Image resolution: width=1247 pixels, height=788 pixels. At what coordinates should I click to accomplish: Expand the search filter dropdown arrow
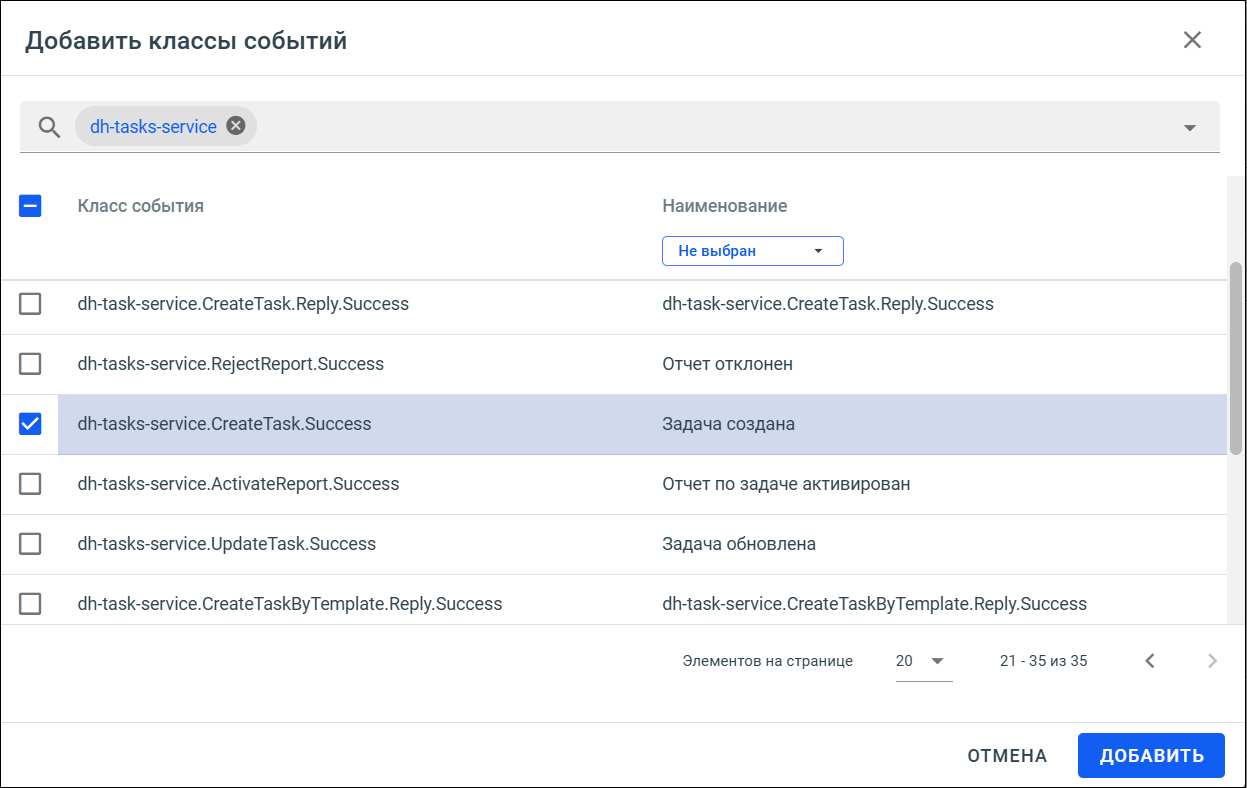(x=1190, y=128)
